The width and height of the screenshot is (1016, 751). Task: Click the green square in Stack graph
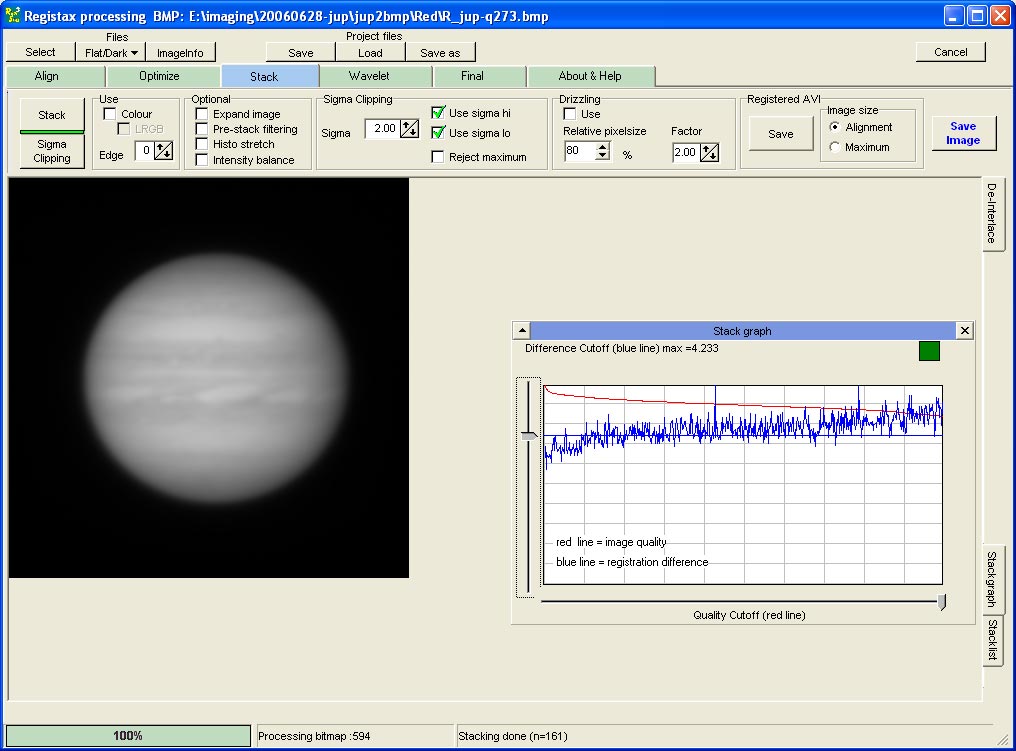point(929,351)
